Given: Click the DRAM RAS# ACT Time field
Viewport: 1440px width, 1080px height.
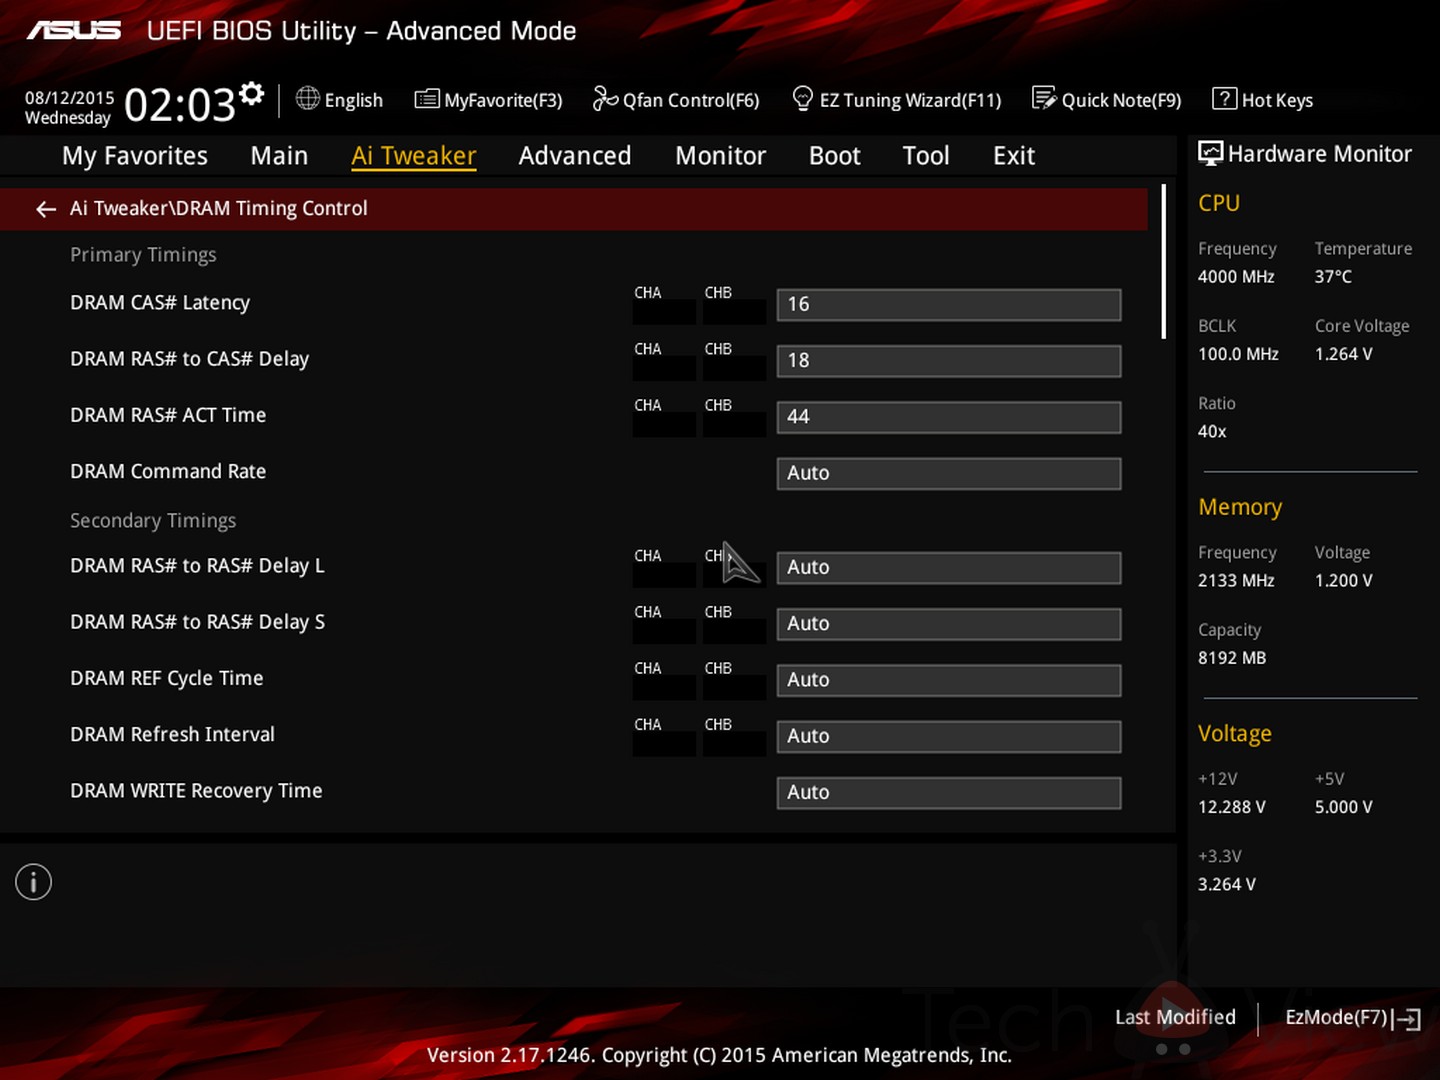Looking at the screenshot, I should 949,417.
